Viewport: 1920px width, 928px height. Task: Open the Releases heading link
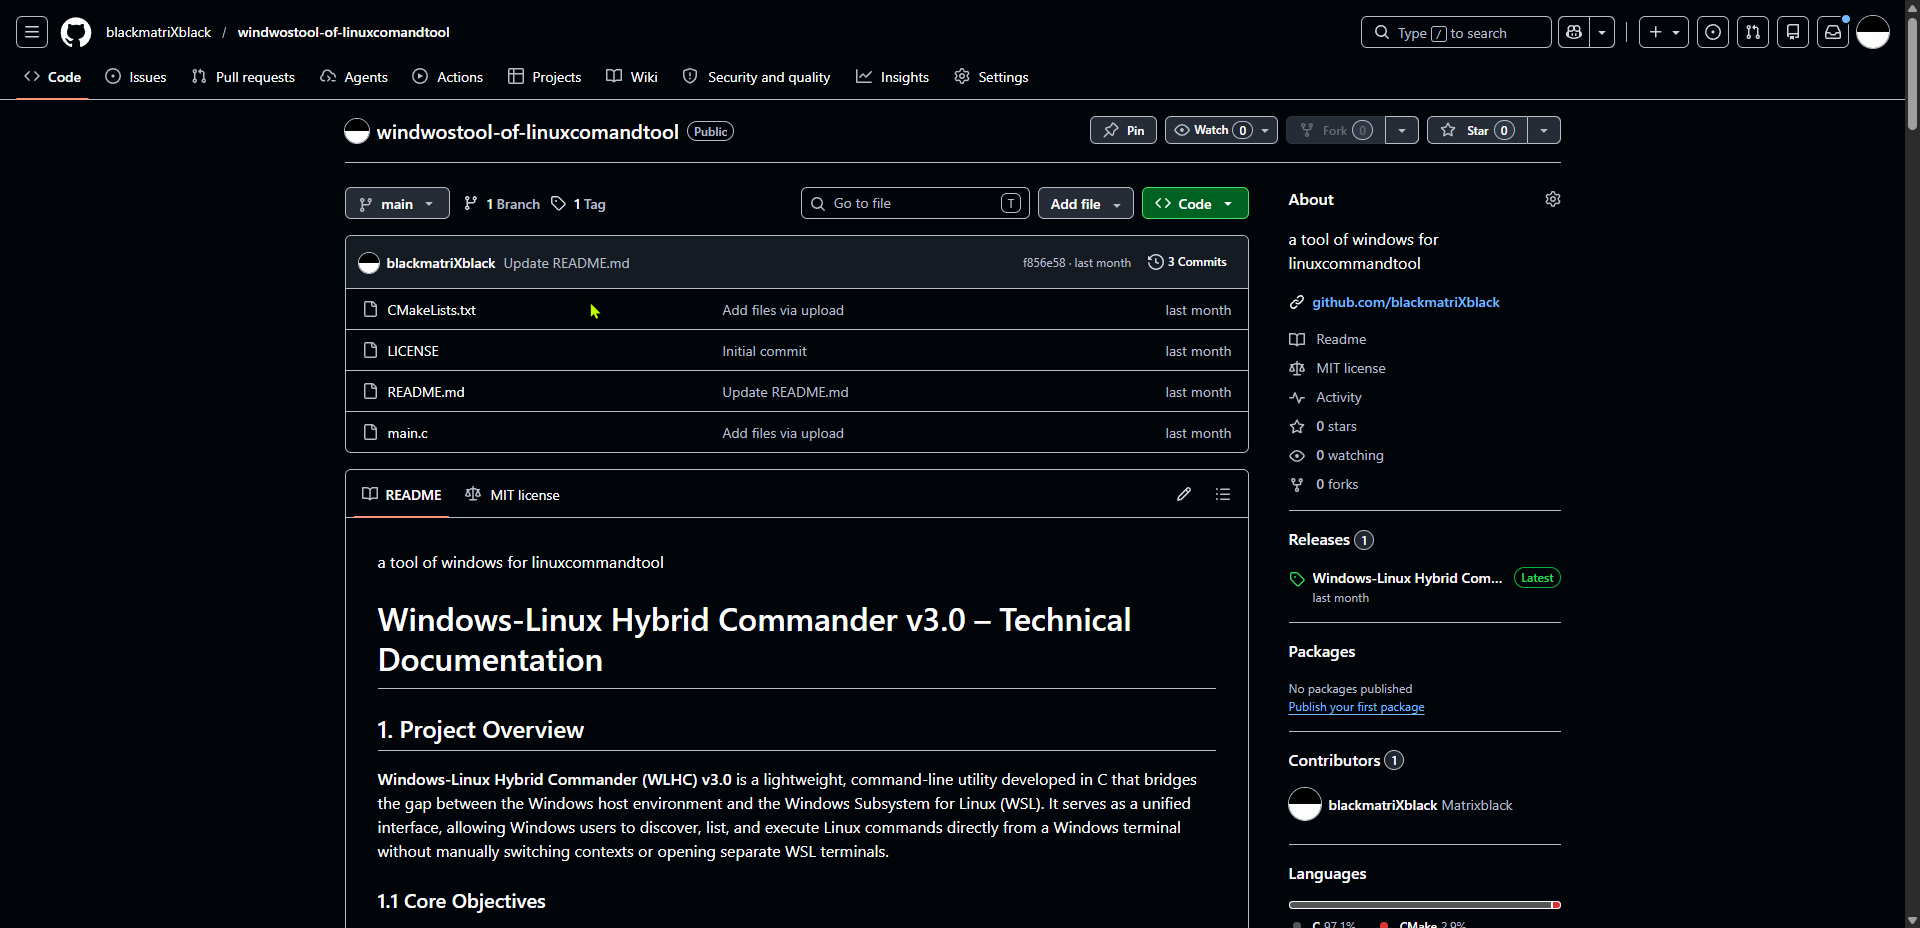pyautogui.click(x=1331, y=540)
